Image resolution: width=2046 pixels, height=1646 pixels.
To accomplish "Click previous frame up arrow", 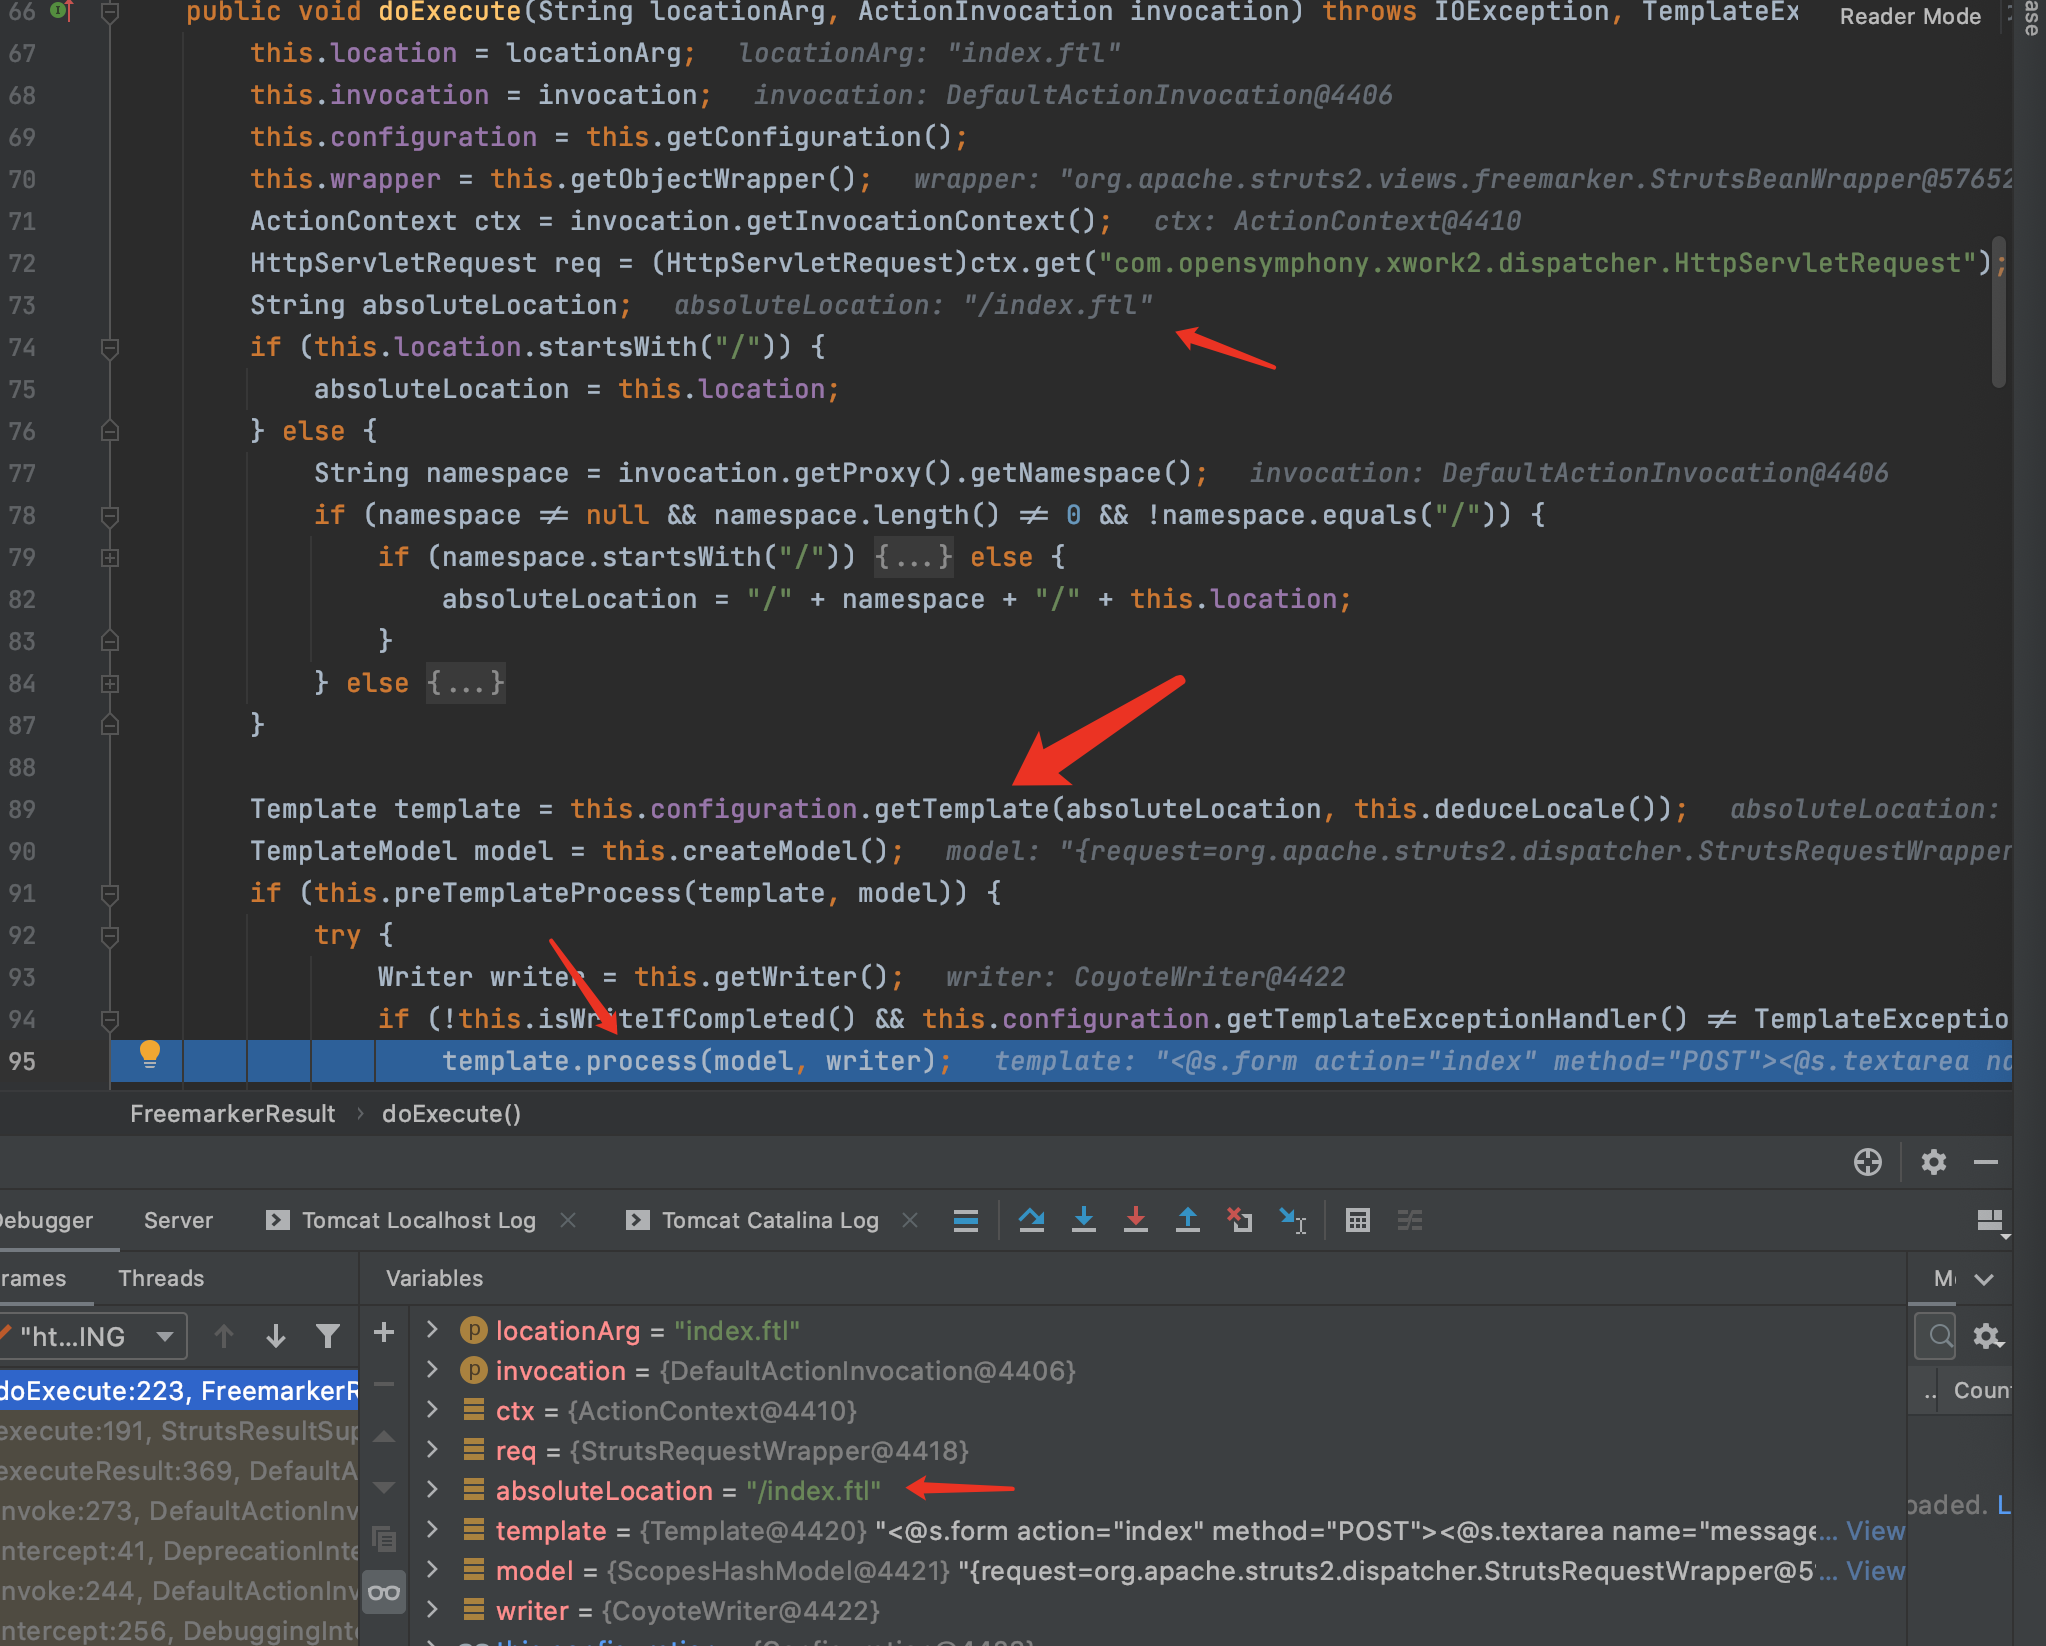I will click(223, 1336).
